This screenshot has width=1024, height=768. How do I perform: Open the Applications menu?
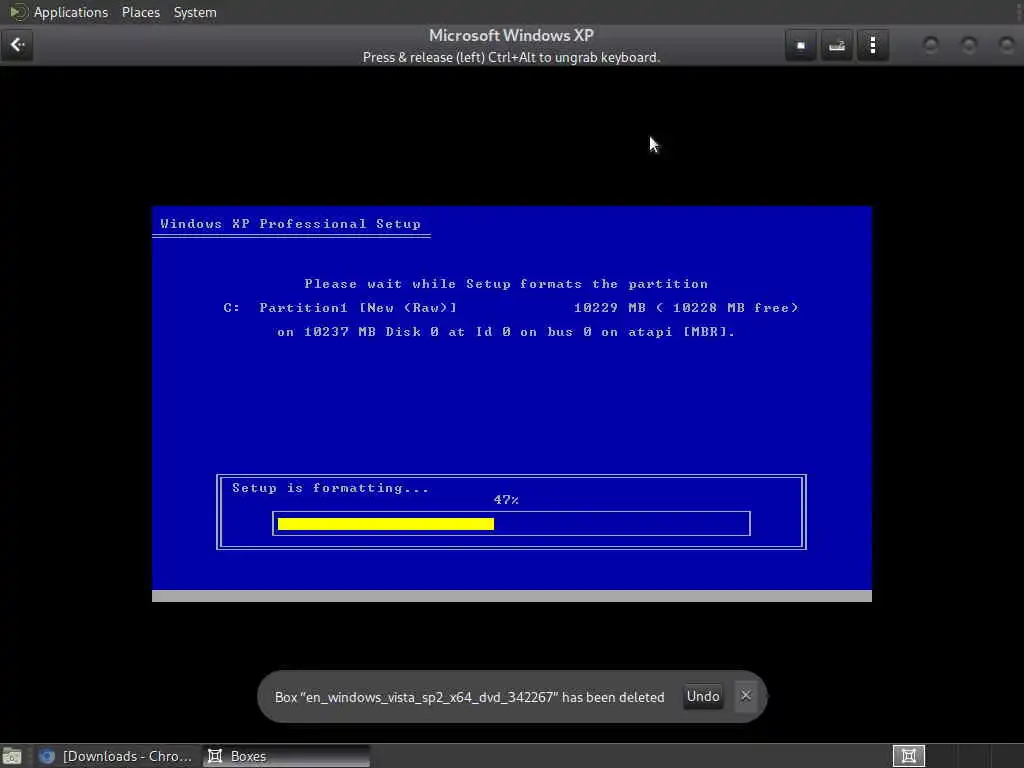coord(71,12)
